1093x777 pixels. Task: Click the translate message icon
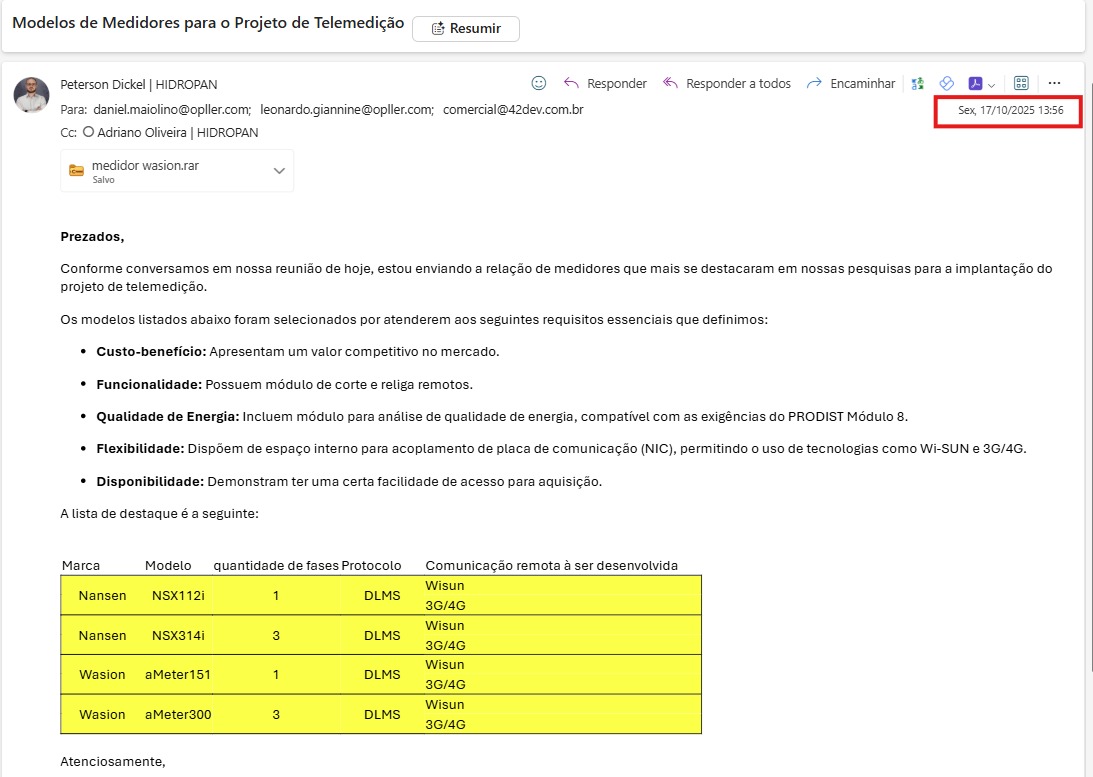918,84
